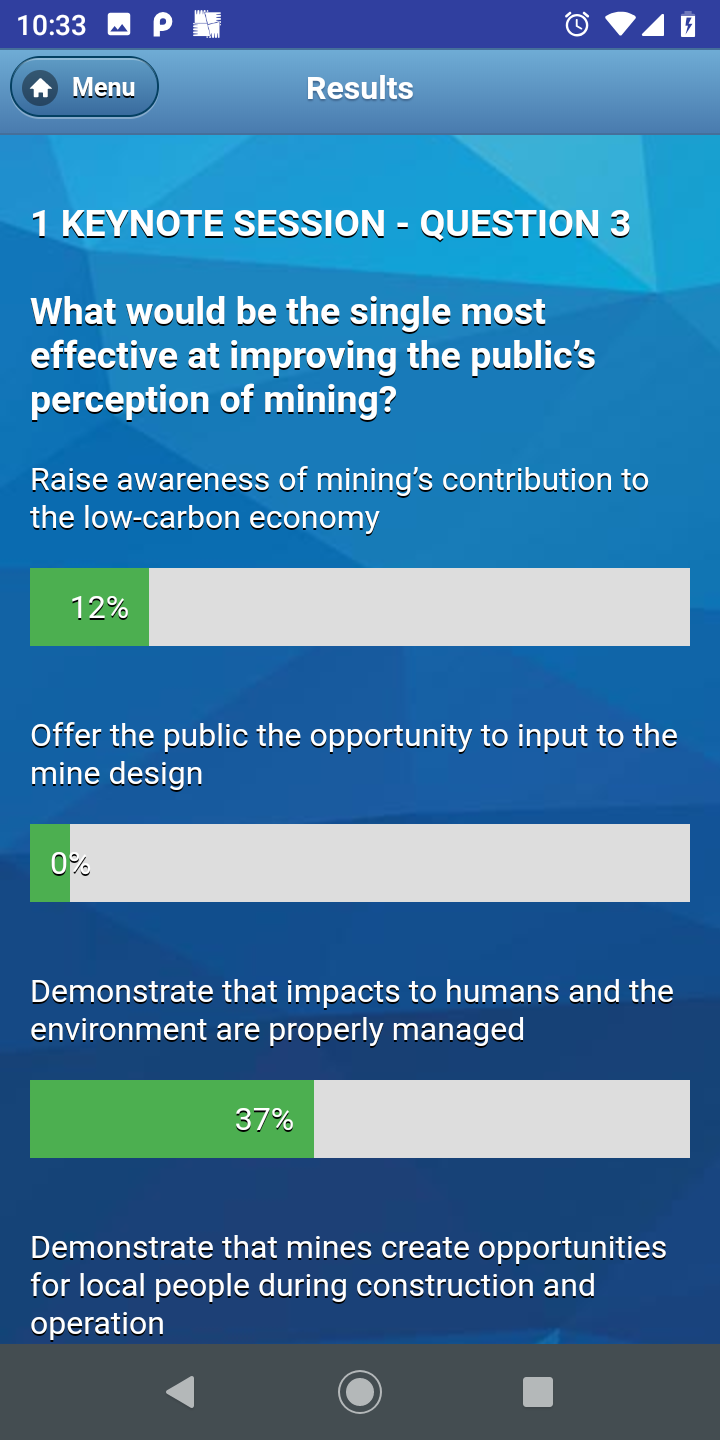This screenshot has width=720, height=1440.
Task: Tap the Results header title
Action: point(360,88)
